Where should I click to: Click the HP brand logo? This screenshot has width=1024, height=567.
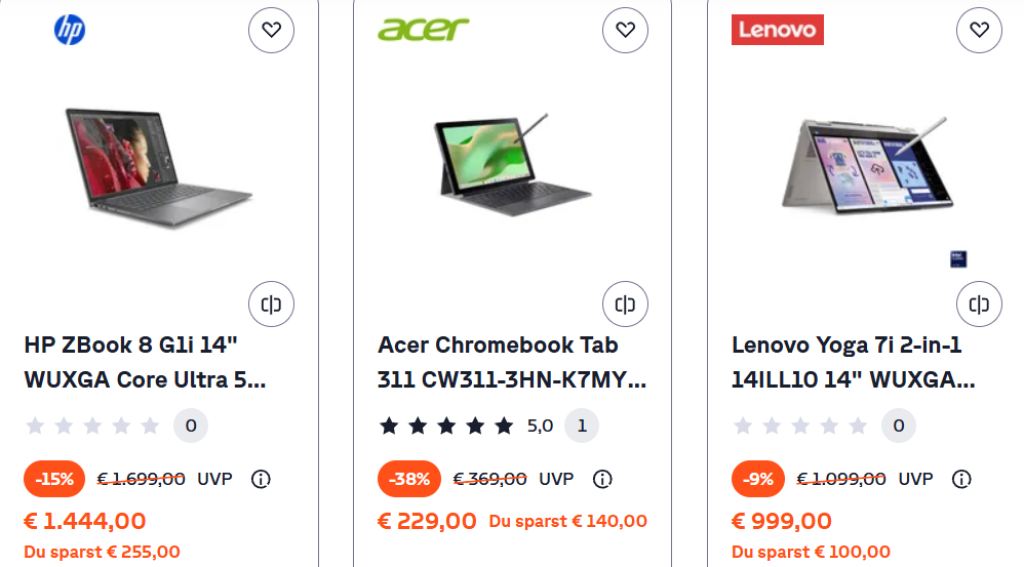pyautogui.click(x=69, y=30)
